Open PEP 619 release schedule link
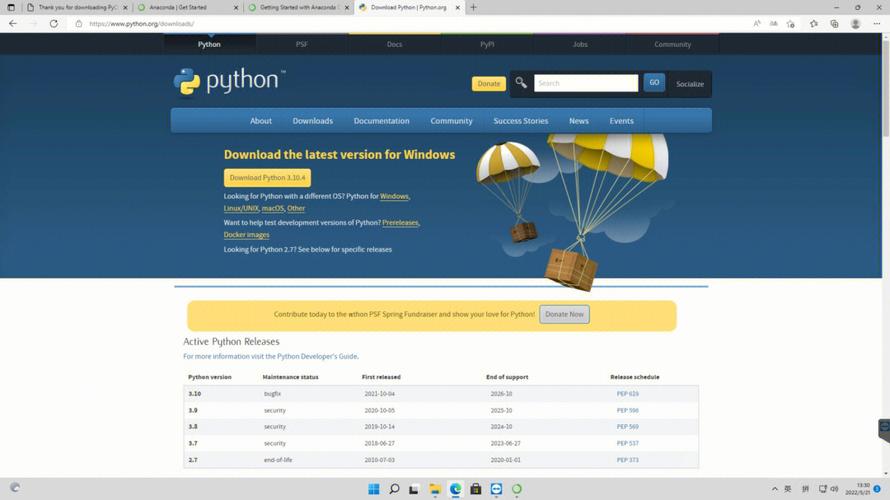Image resolution: width=890 pixels, height=500 pixels. point(627,393)
